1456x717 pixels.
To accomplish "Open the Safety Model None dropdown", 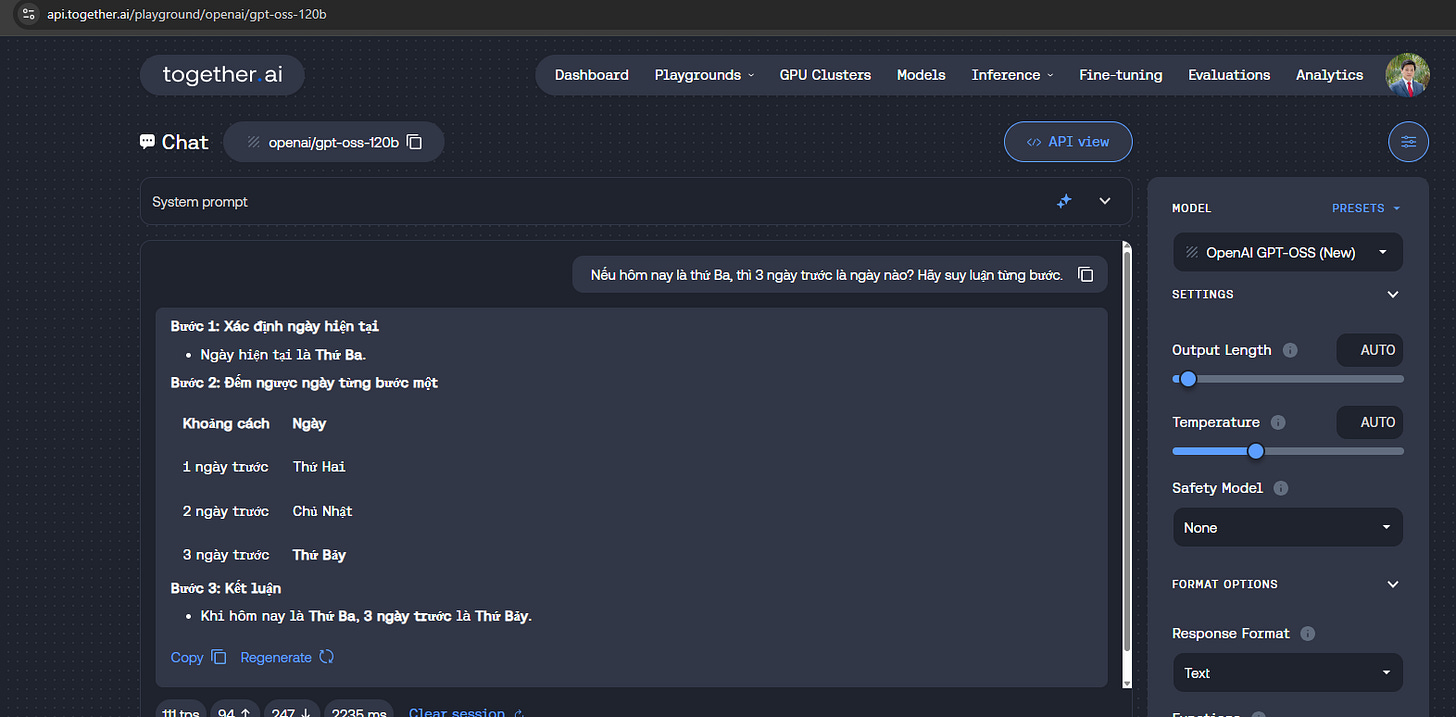I will click(1288, 527).
